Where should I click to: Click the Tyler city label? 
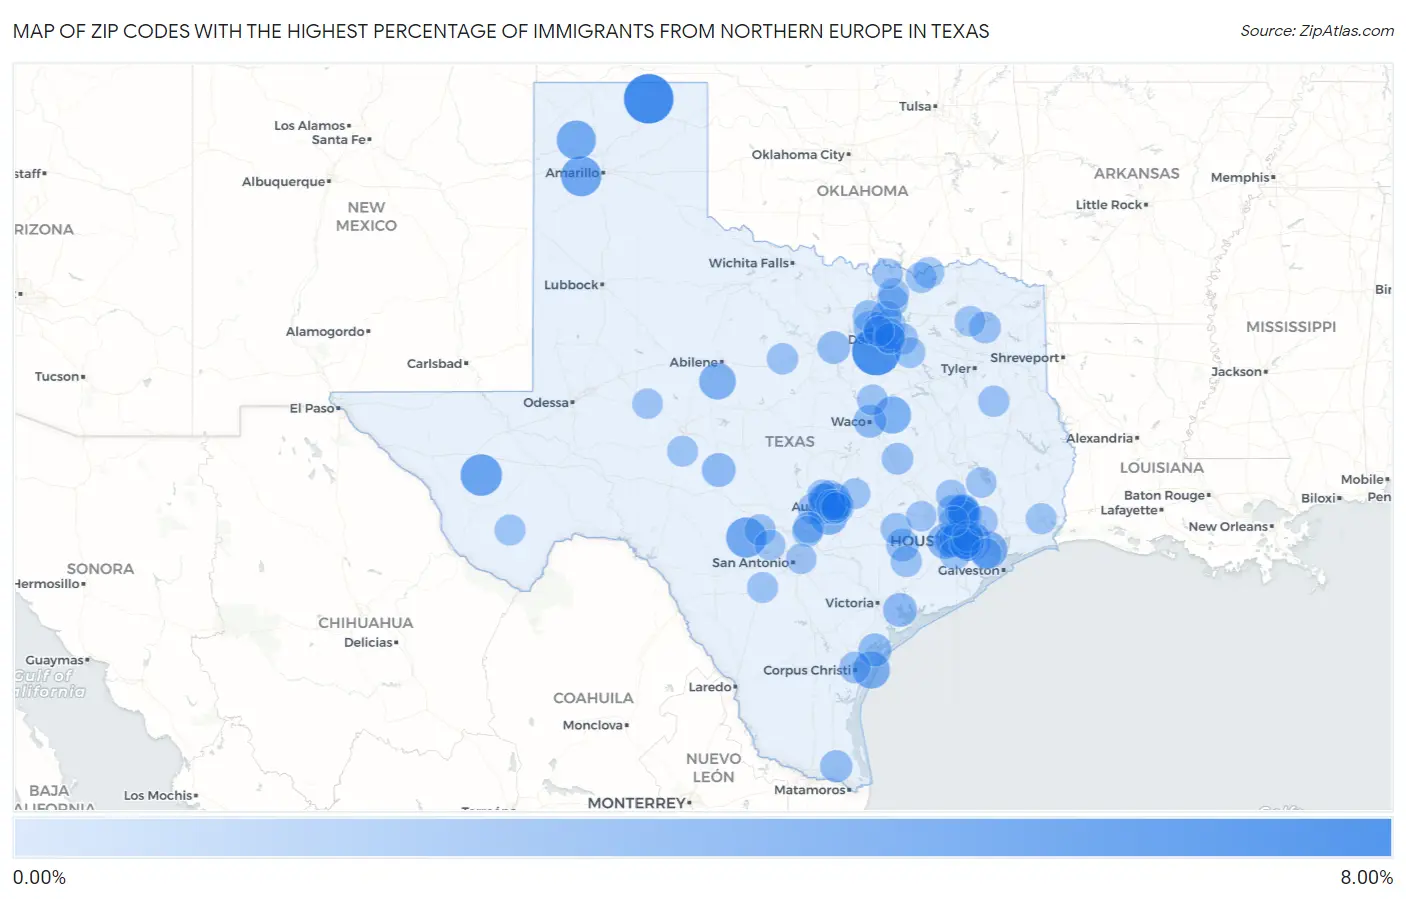click(956, 369)
